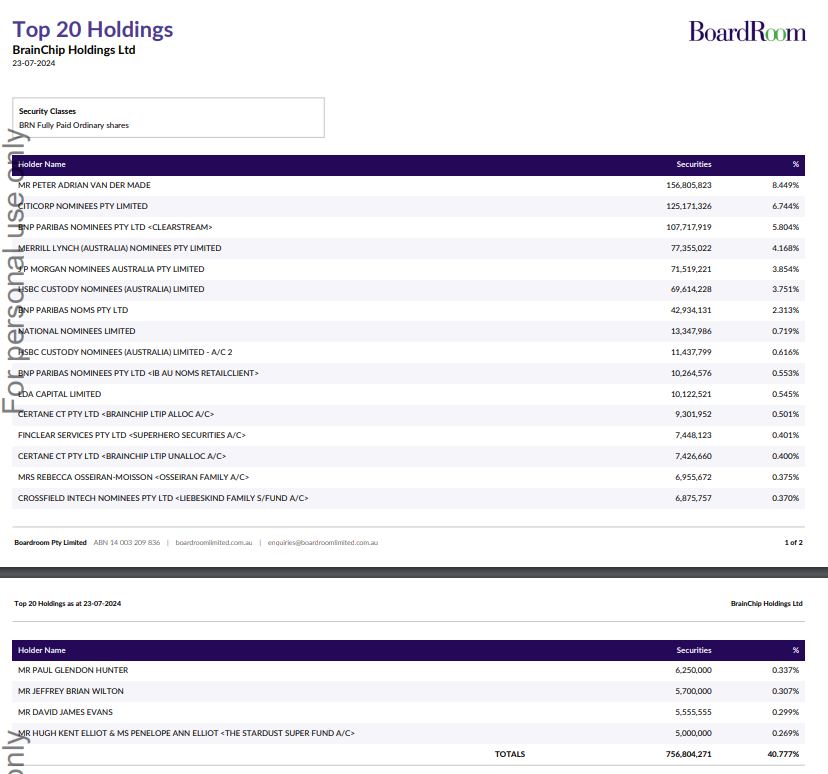828x774 pixels.
Task: Select the 0.307% percentage value
Action: pyautogui.click(x=785, y=692)
